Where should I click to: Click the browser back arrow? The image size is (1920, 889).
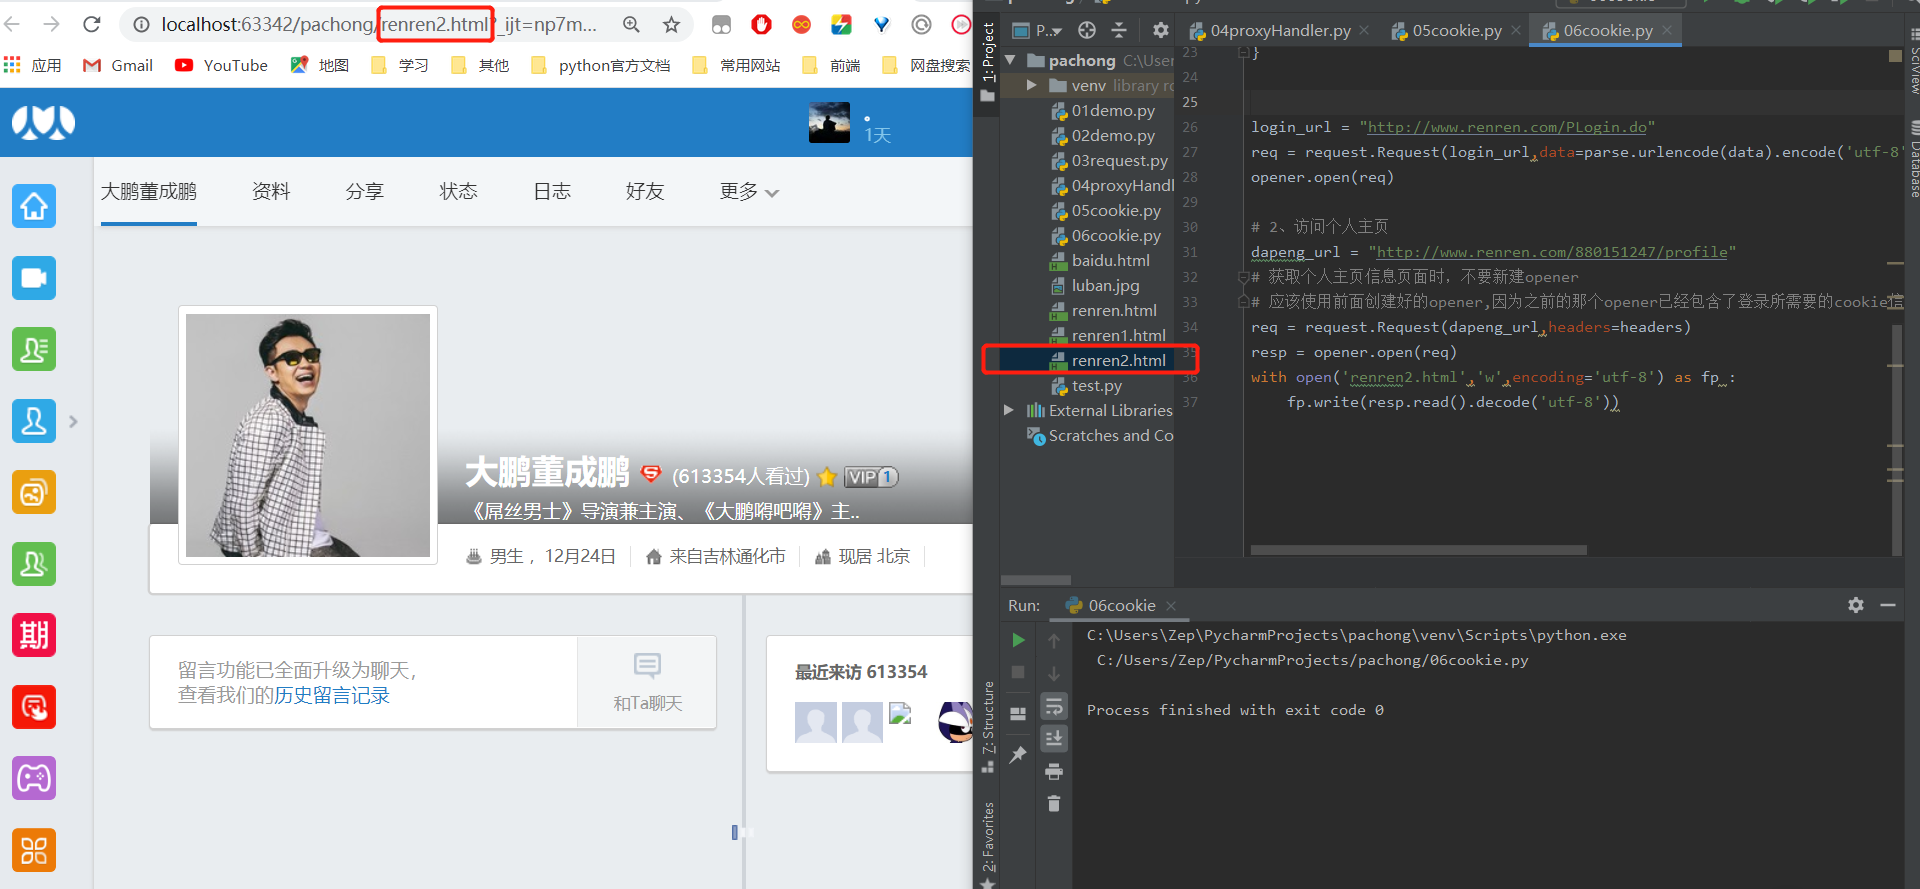(13, 24)
